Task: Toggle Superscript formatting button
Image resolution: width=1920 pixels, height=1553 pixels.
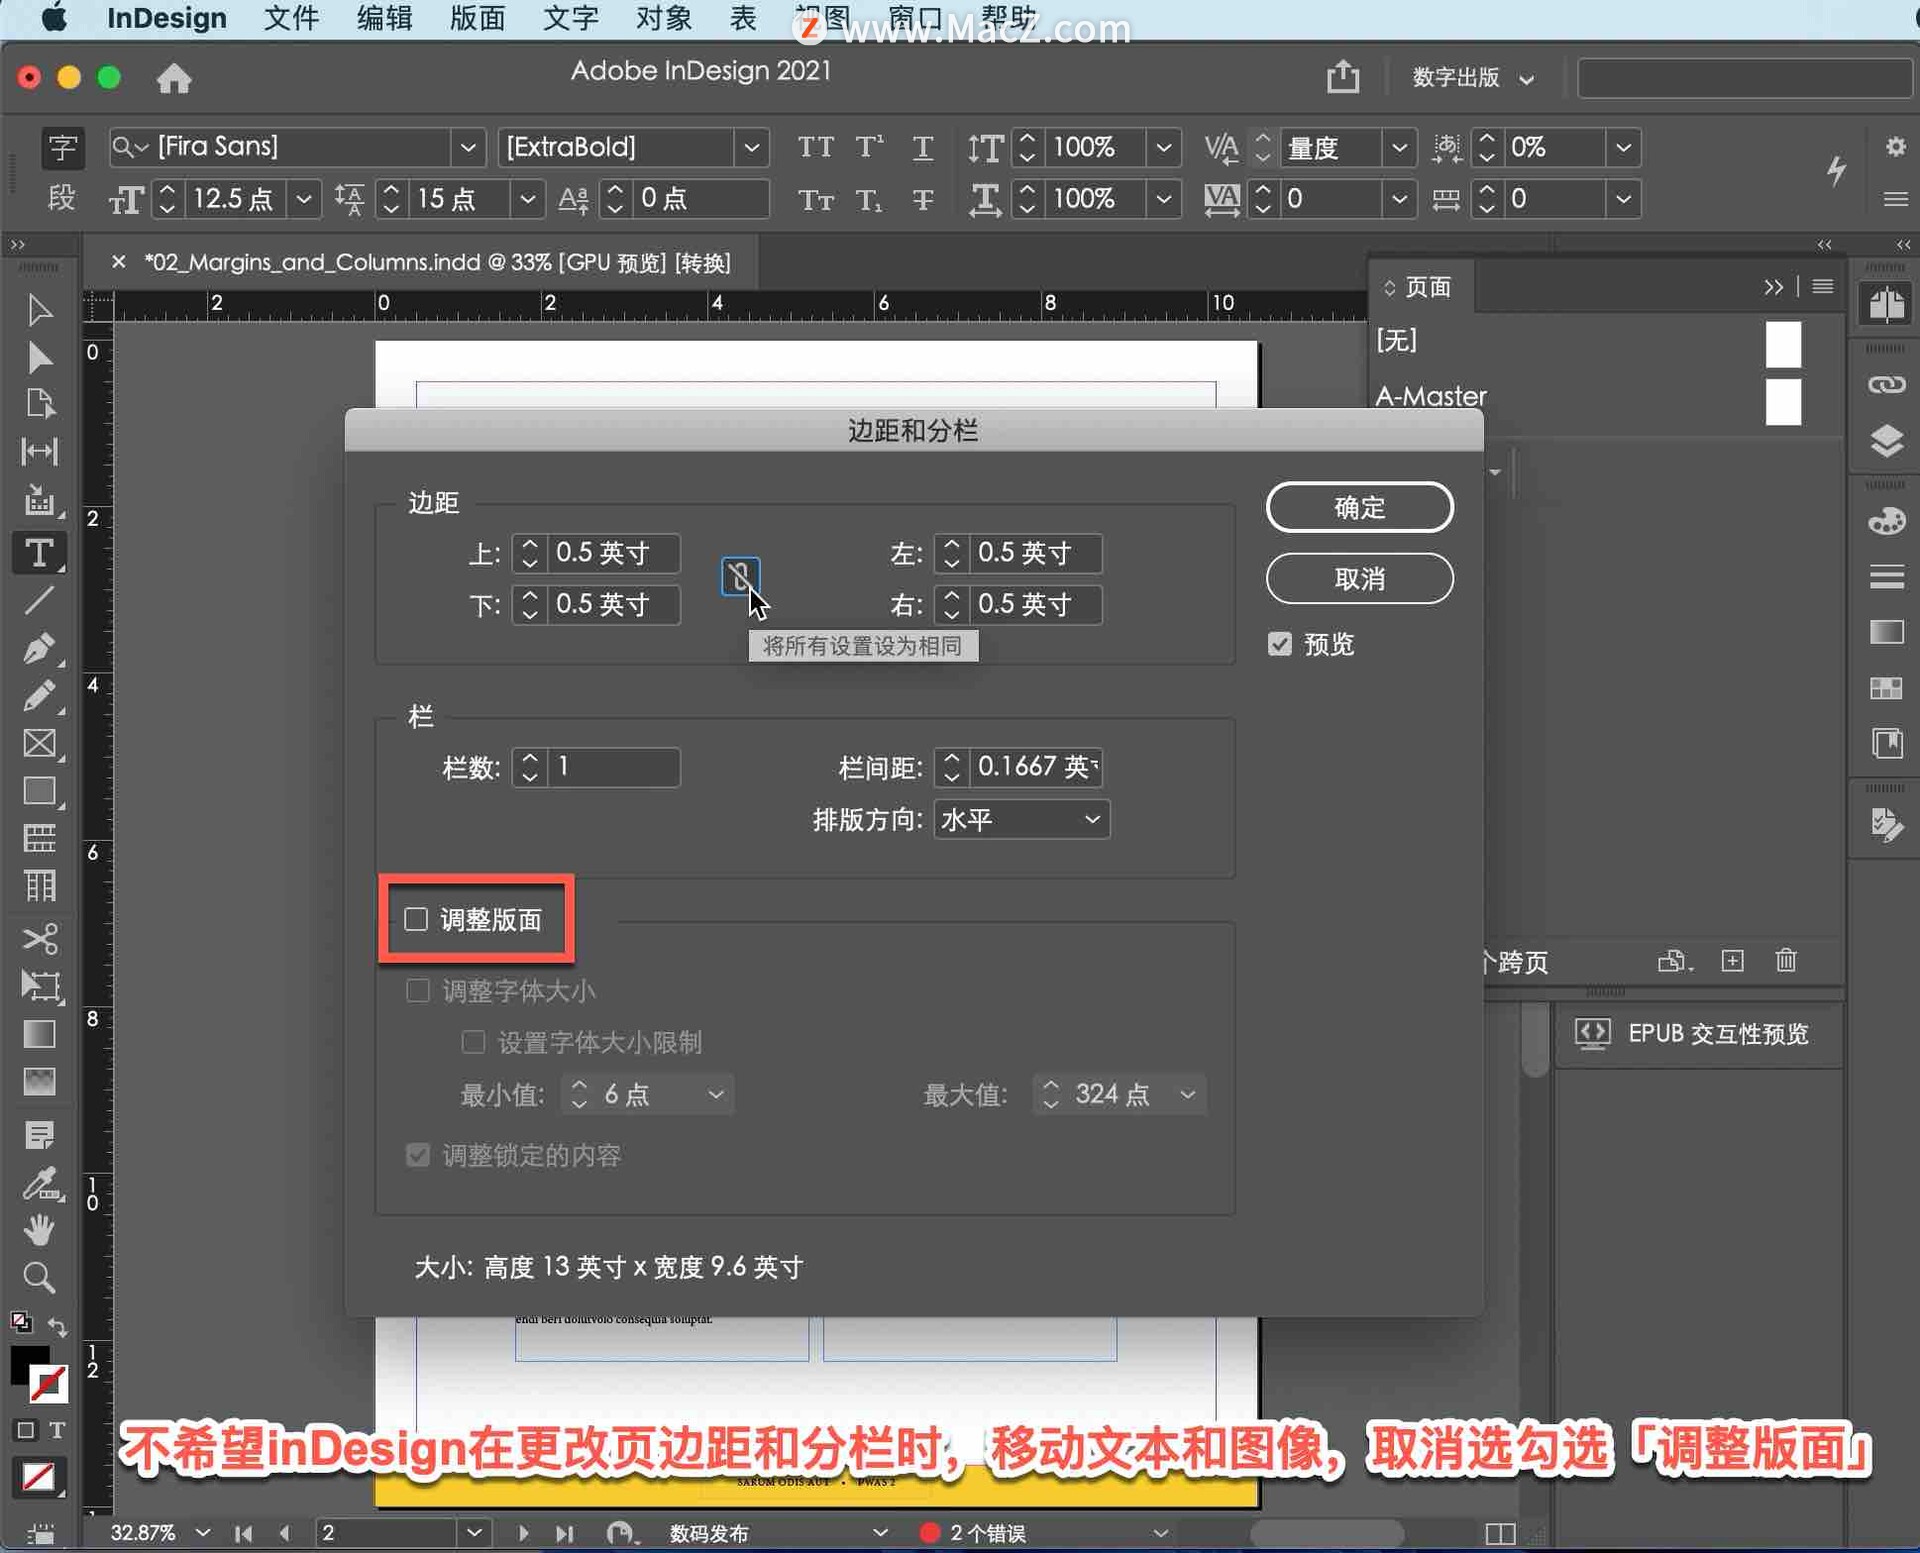Action: [x=869, y=147]
